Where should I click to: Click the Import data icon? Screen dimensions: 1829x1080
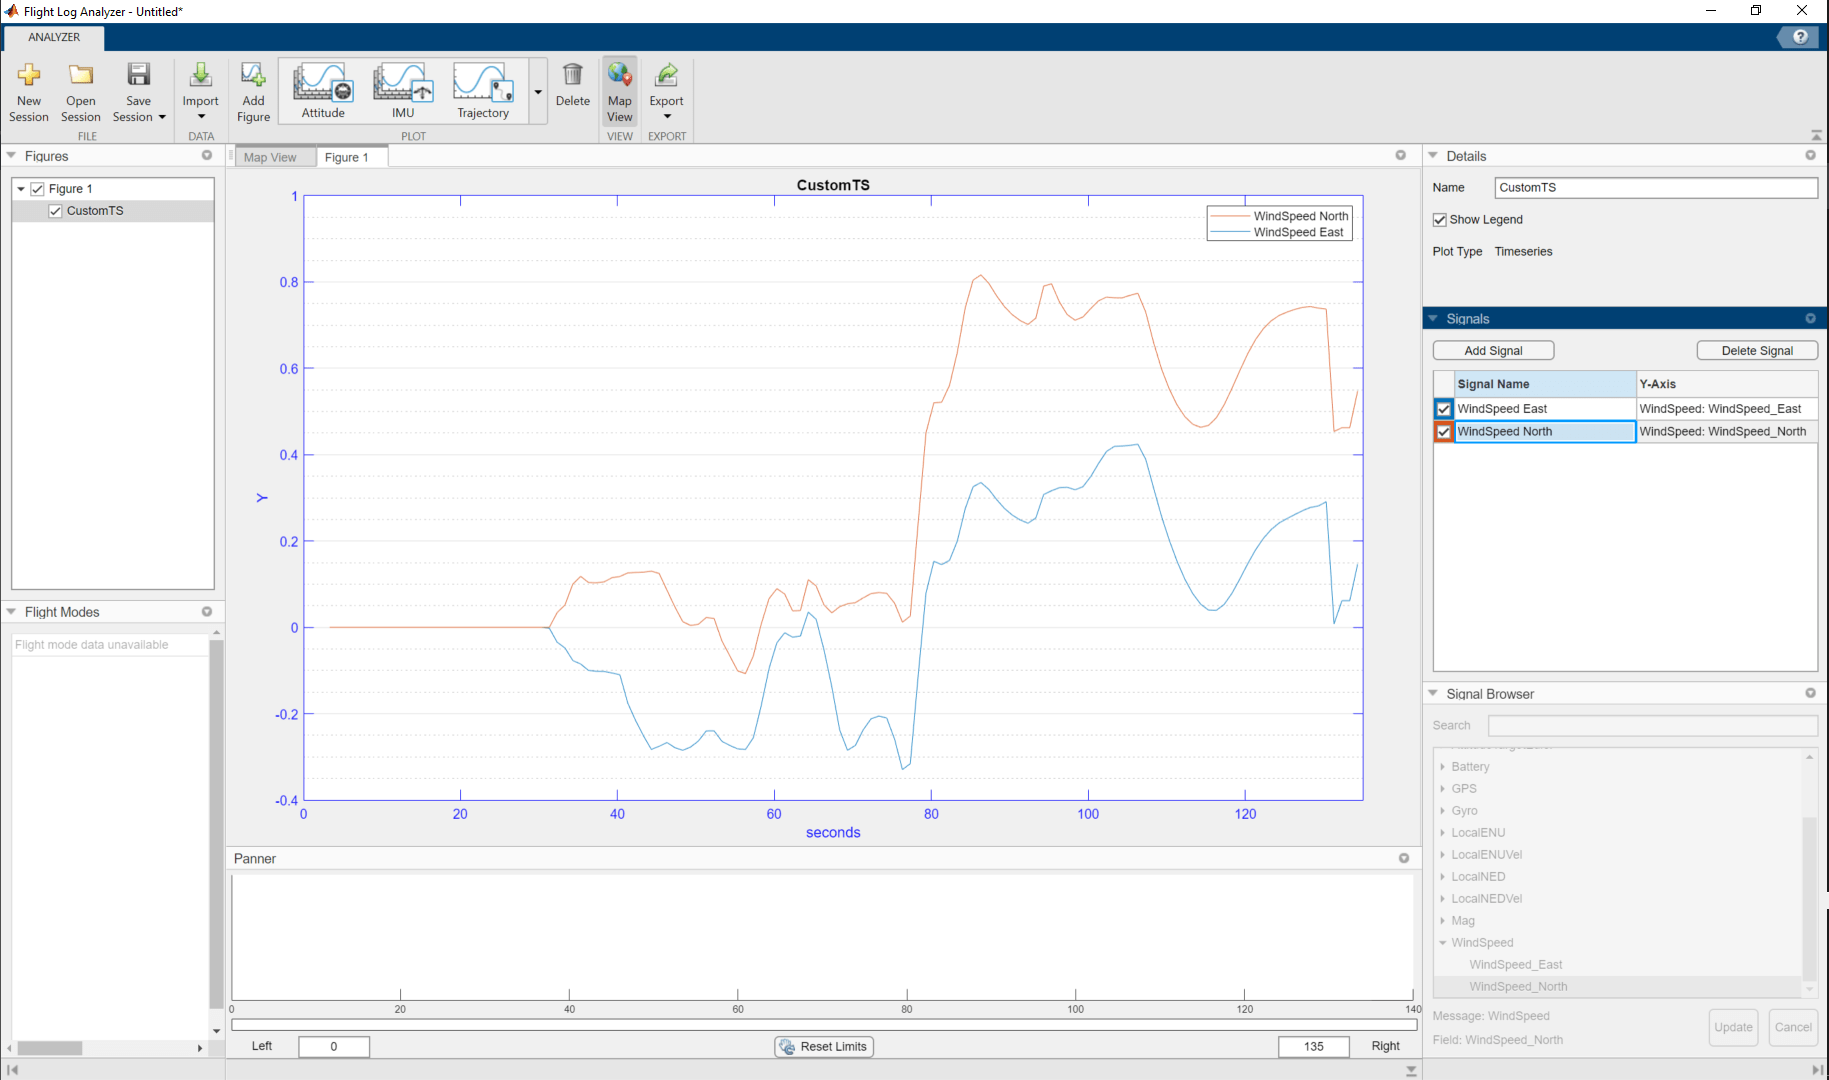coord(200,76)
